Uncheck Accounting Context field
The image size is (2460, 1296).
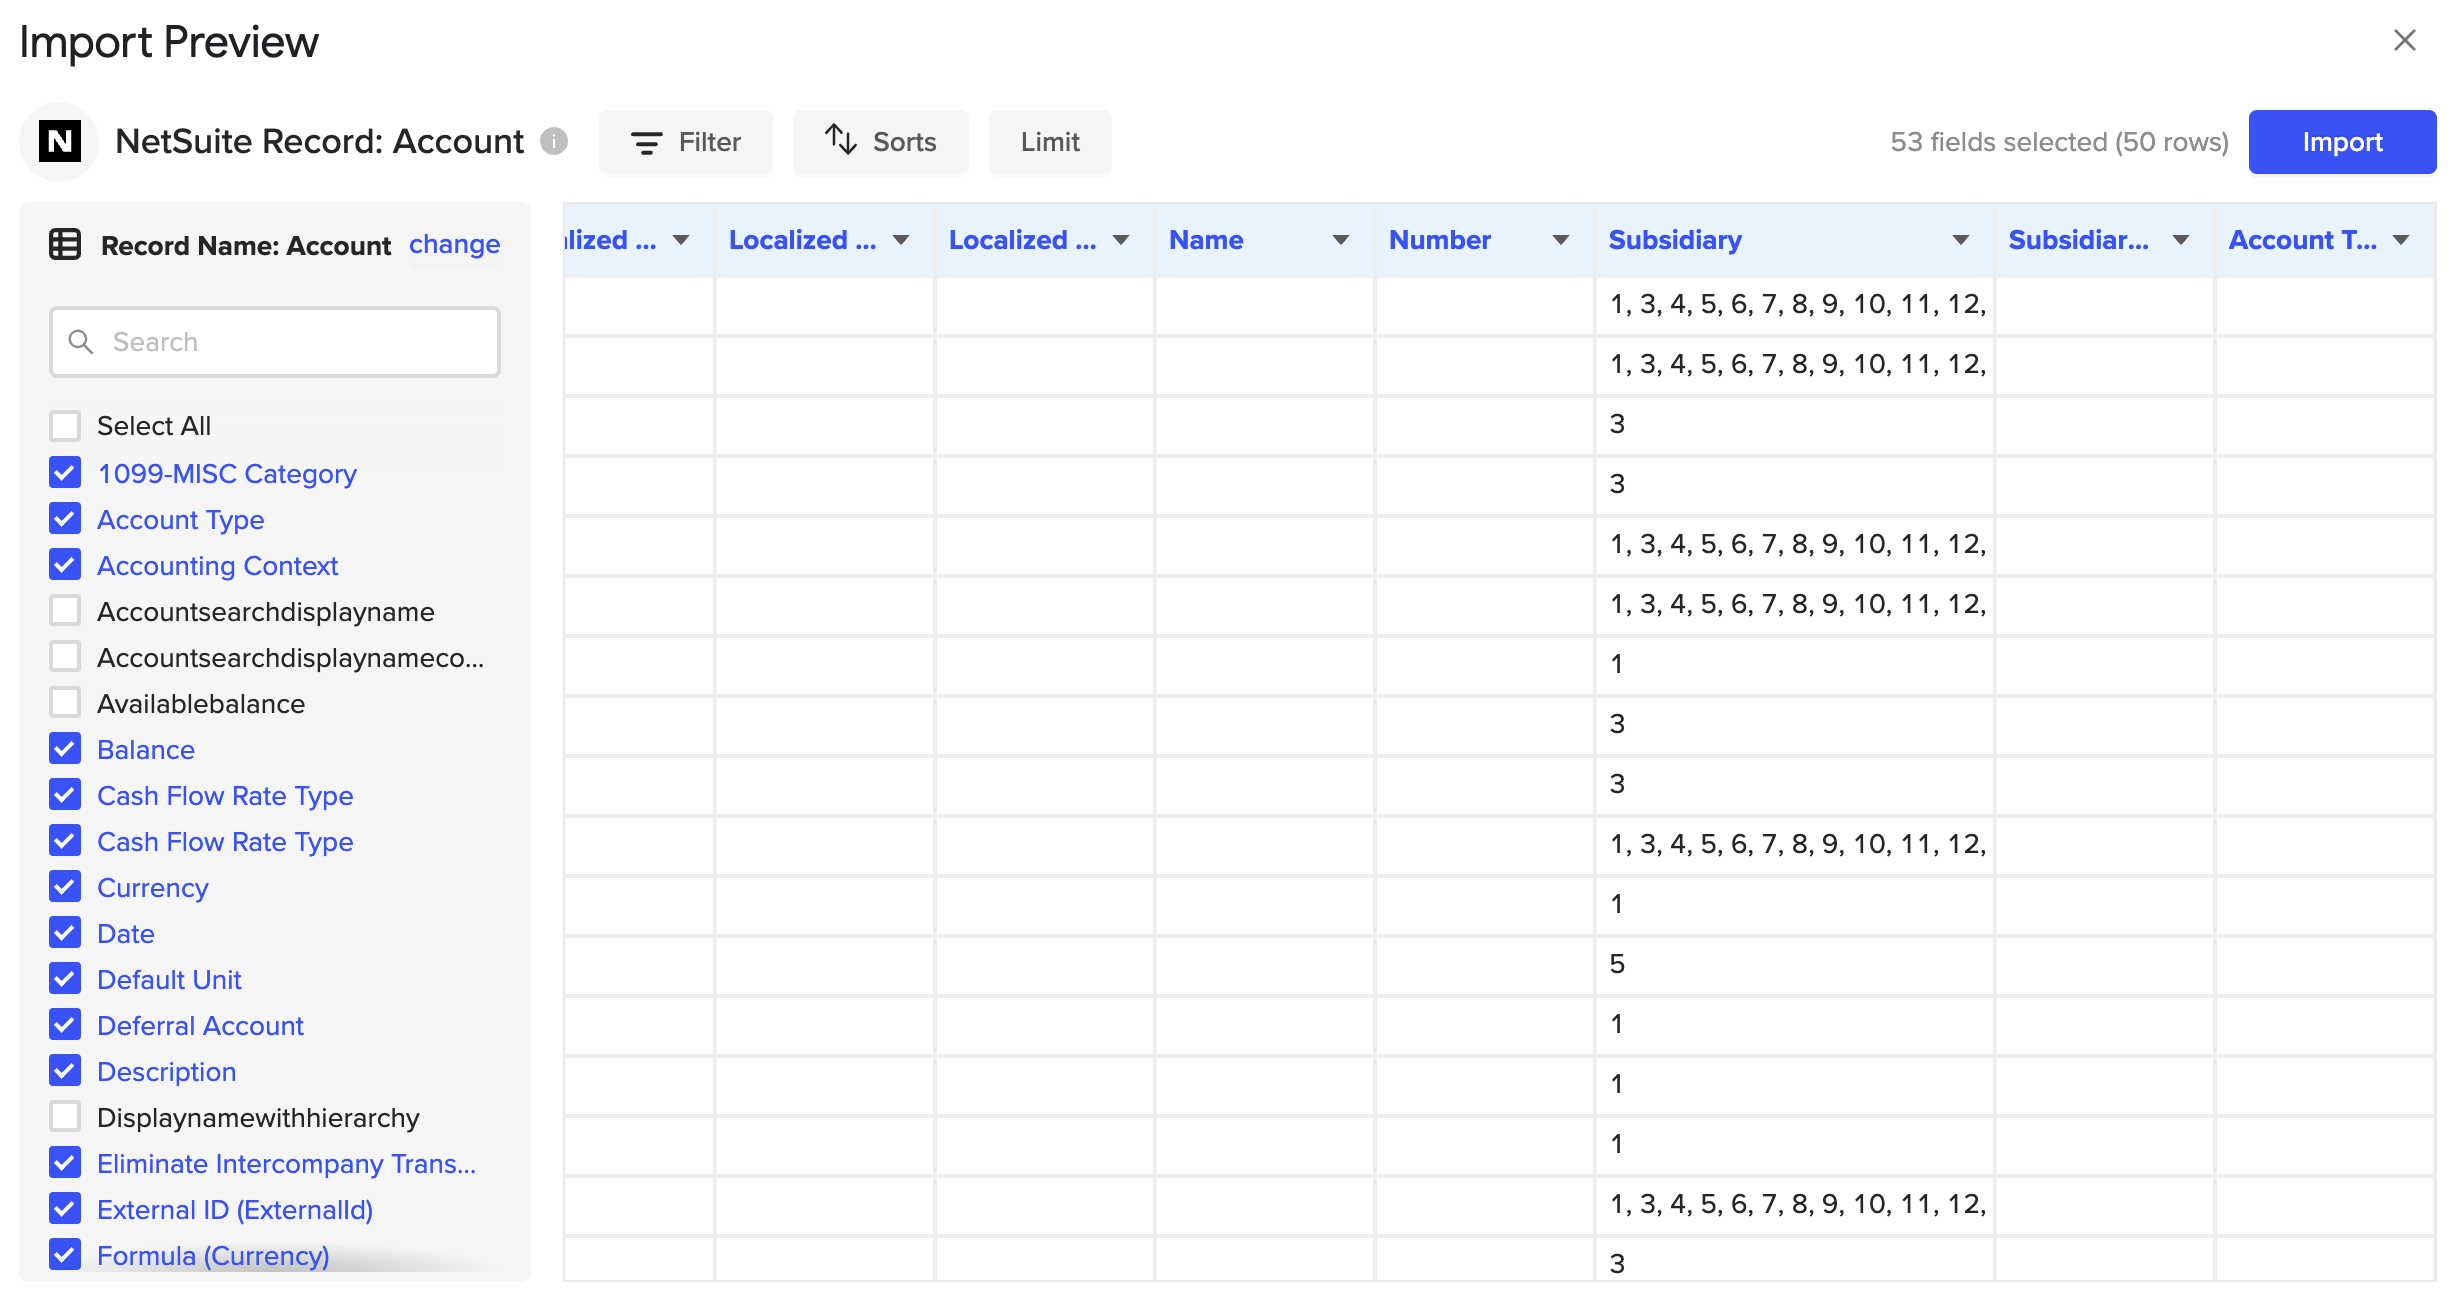65,564
